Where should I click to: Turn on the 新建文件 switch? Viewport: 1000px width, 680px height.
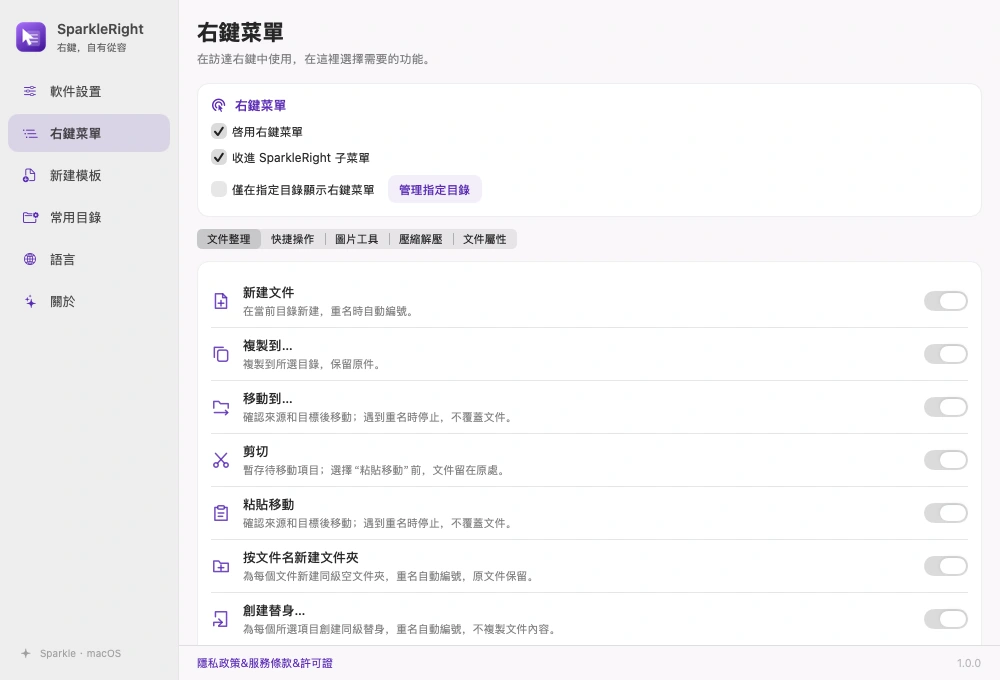946,301
